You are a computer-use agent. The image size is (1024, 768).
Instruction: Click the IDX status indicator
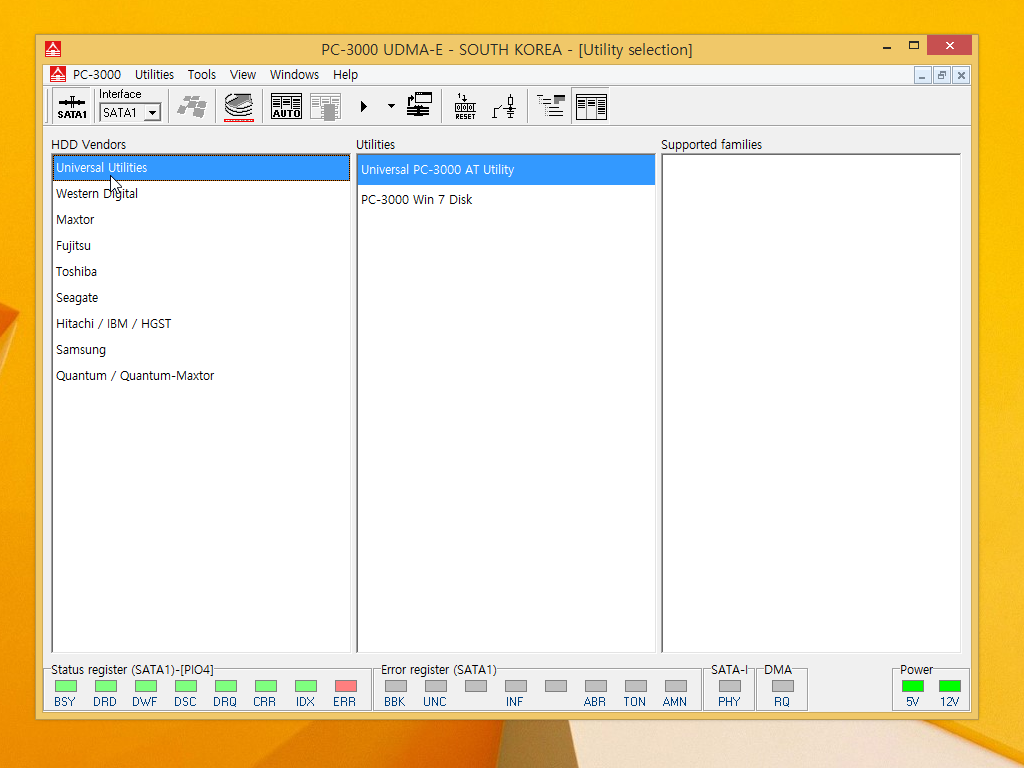tap(306, 686)
